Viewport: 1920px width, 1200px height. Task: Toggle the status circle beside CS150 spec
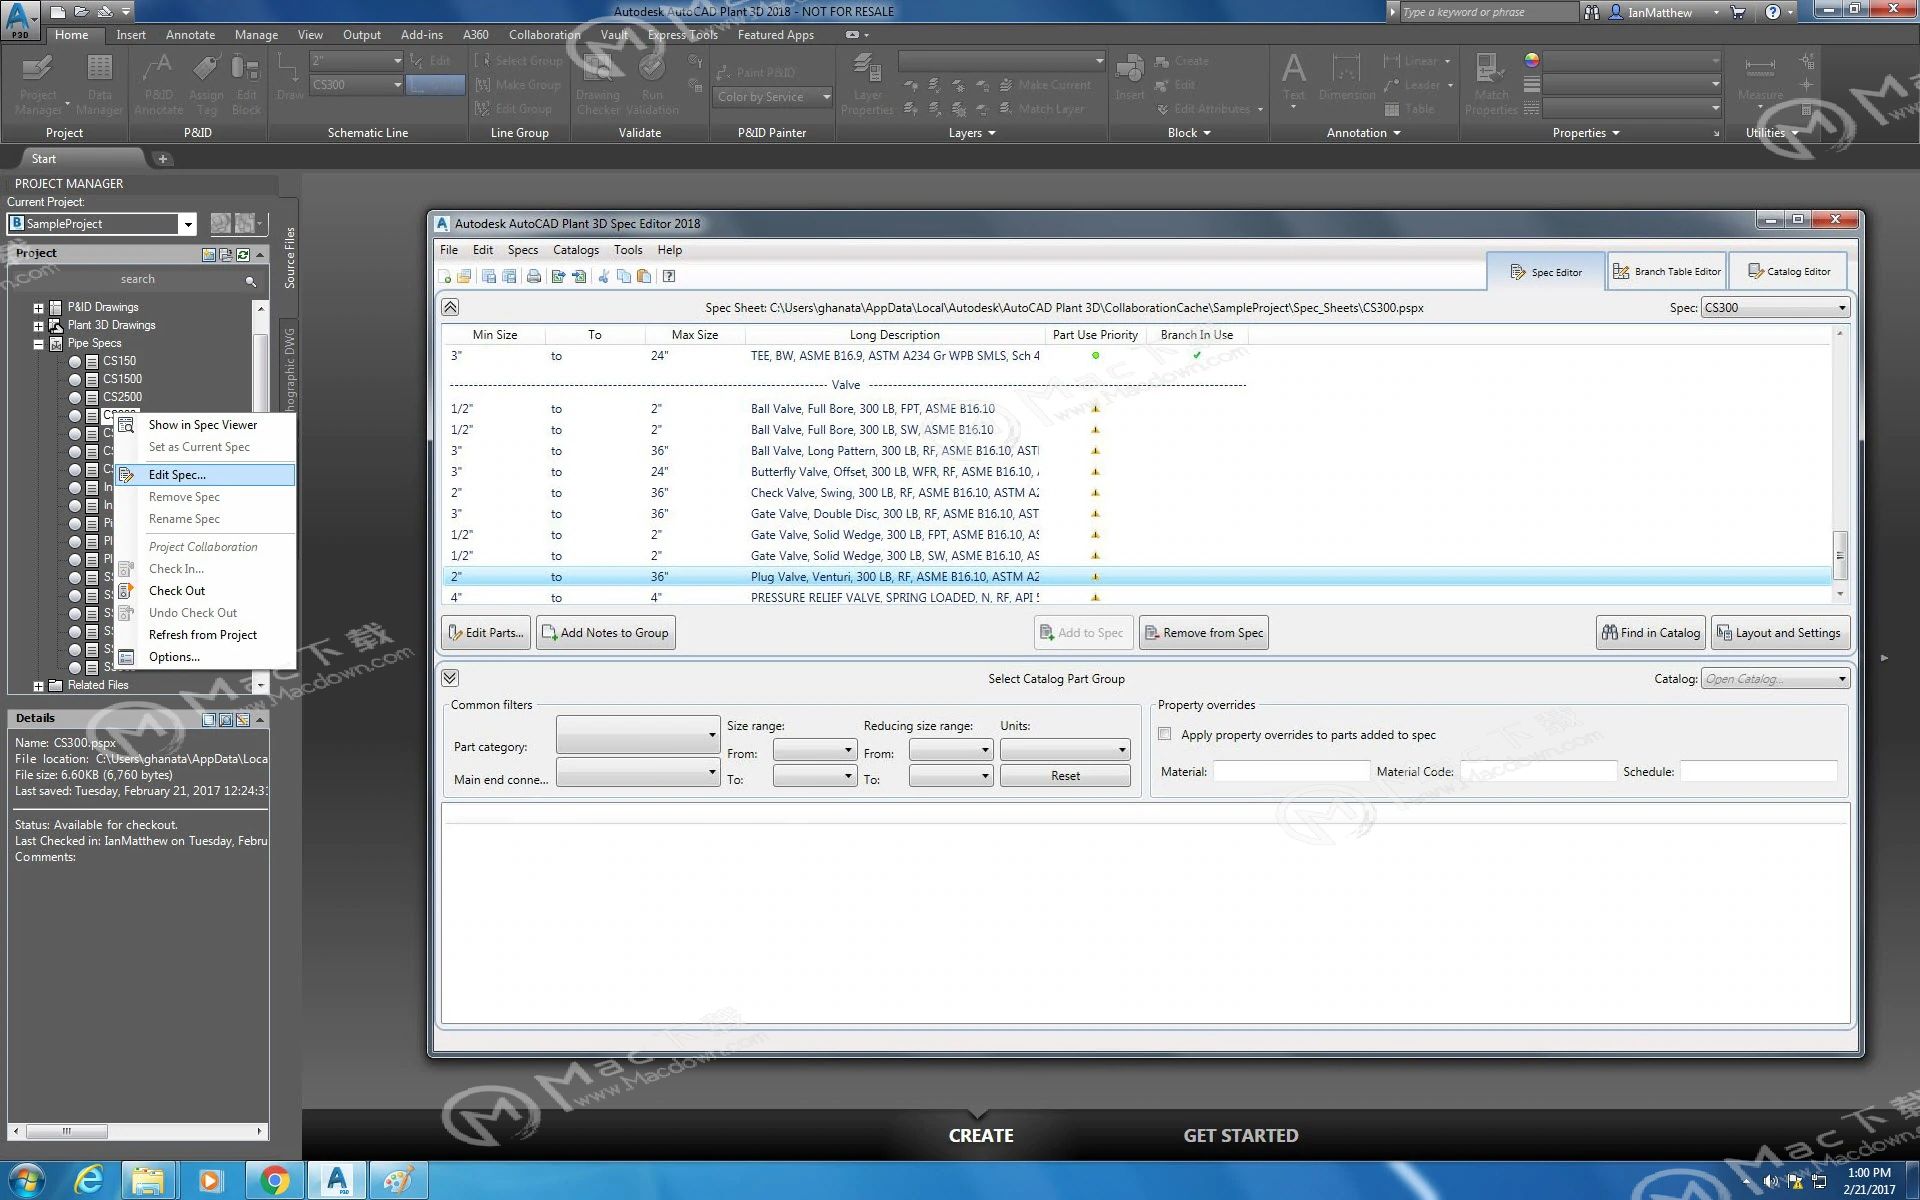(75, 362)
